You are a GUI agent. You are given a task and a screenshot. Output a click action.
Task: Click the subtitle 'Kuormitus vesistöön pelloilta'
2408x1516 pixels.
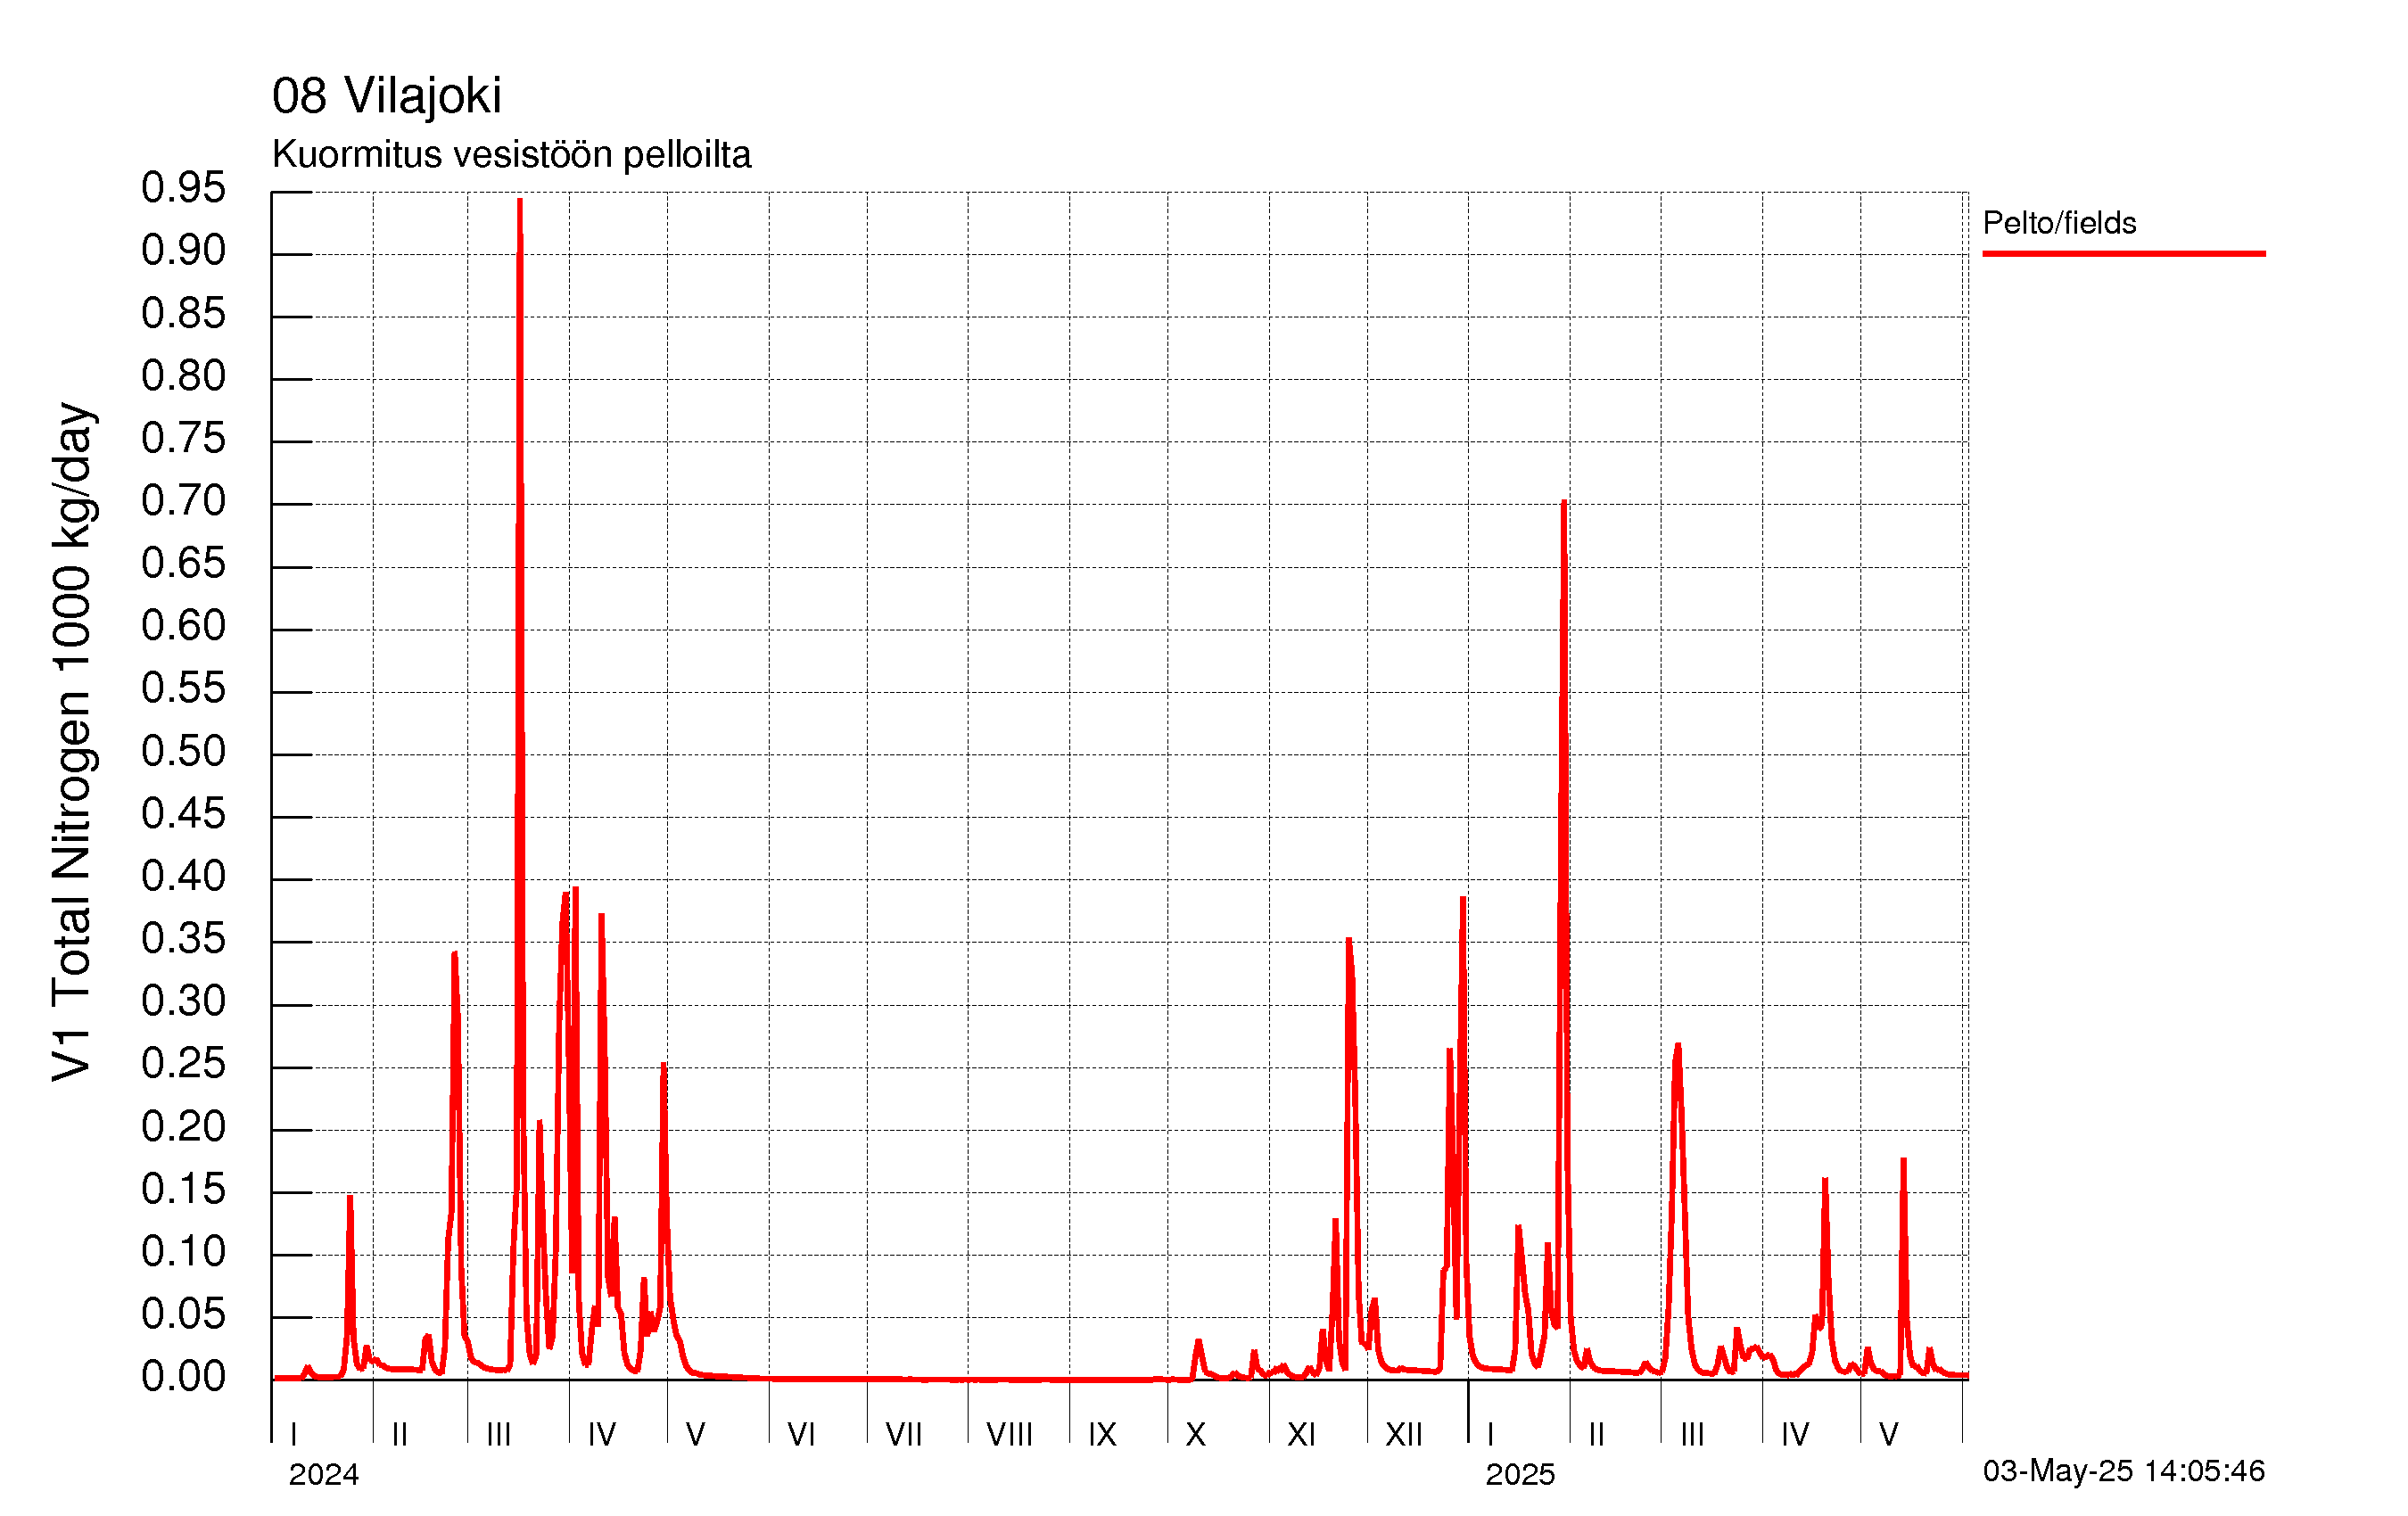pyautogui.click(x=511, y=155)
